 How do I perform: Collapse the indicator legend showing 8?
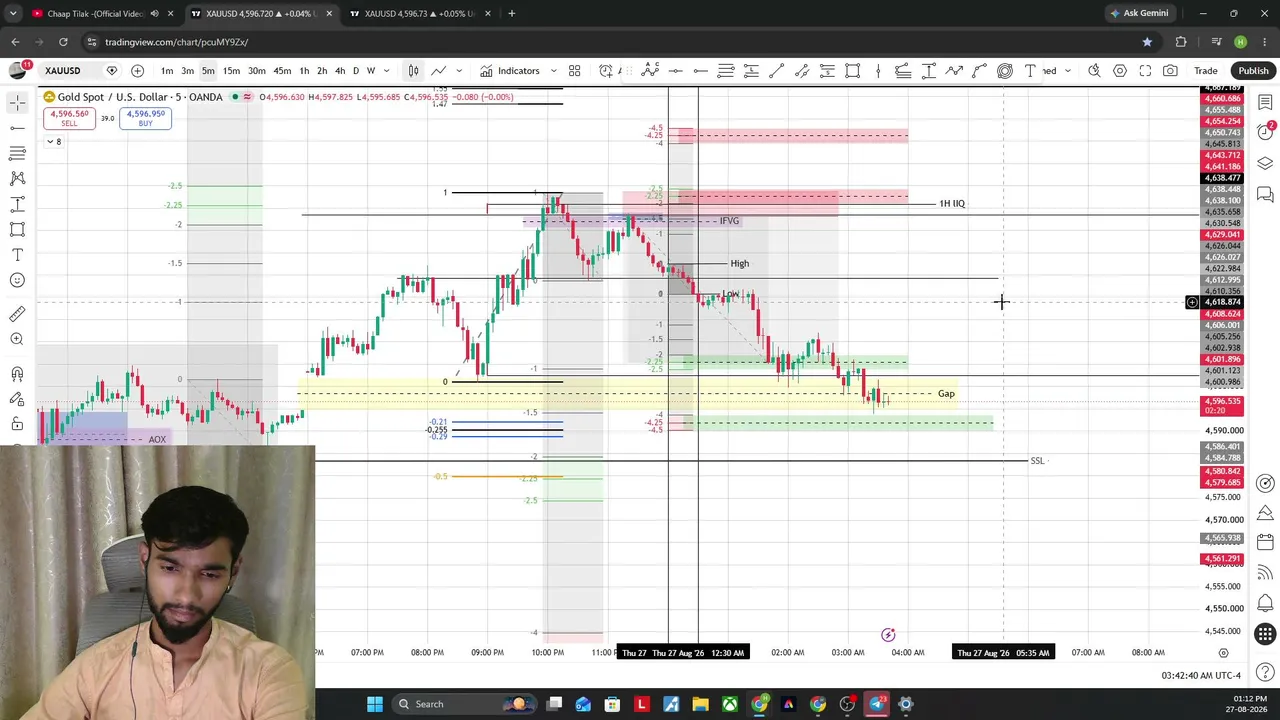click(x=54, y=142)
